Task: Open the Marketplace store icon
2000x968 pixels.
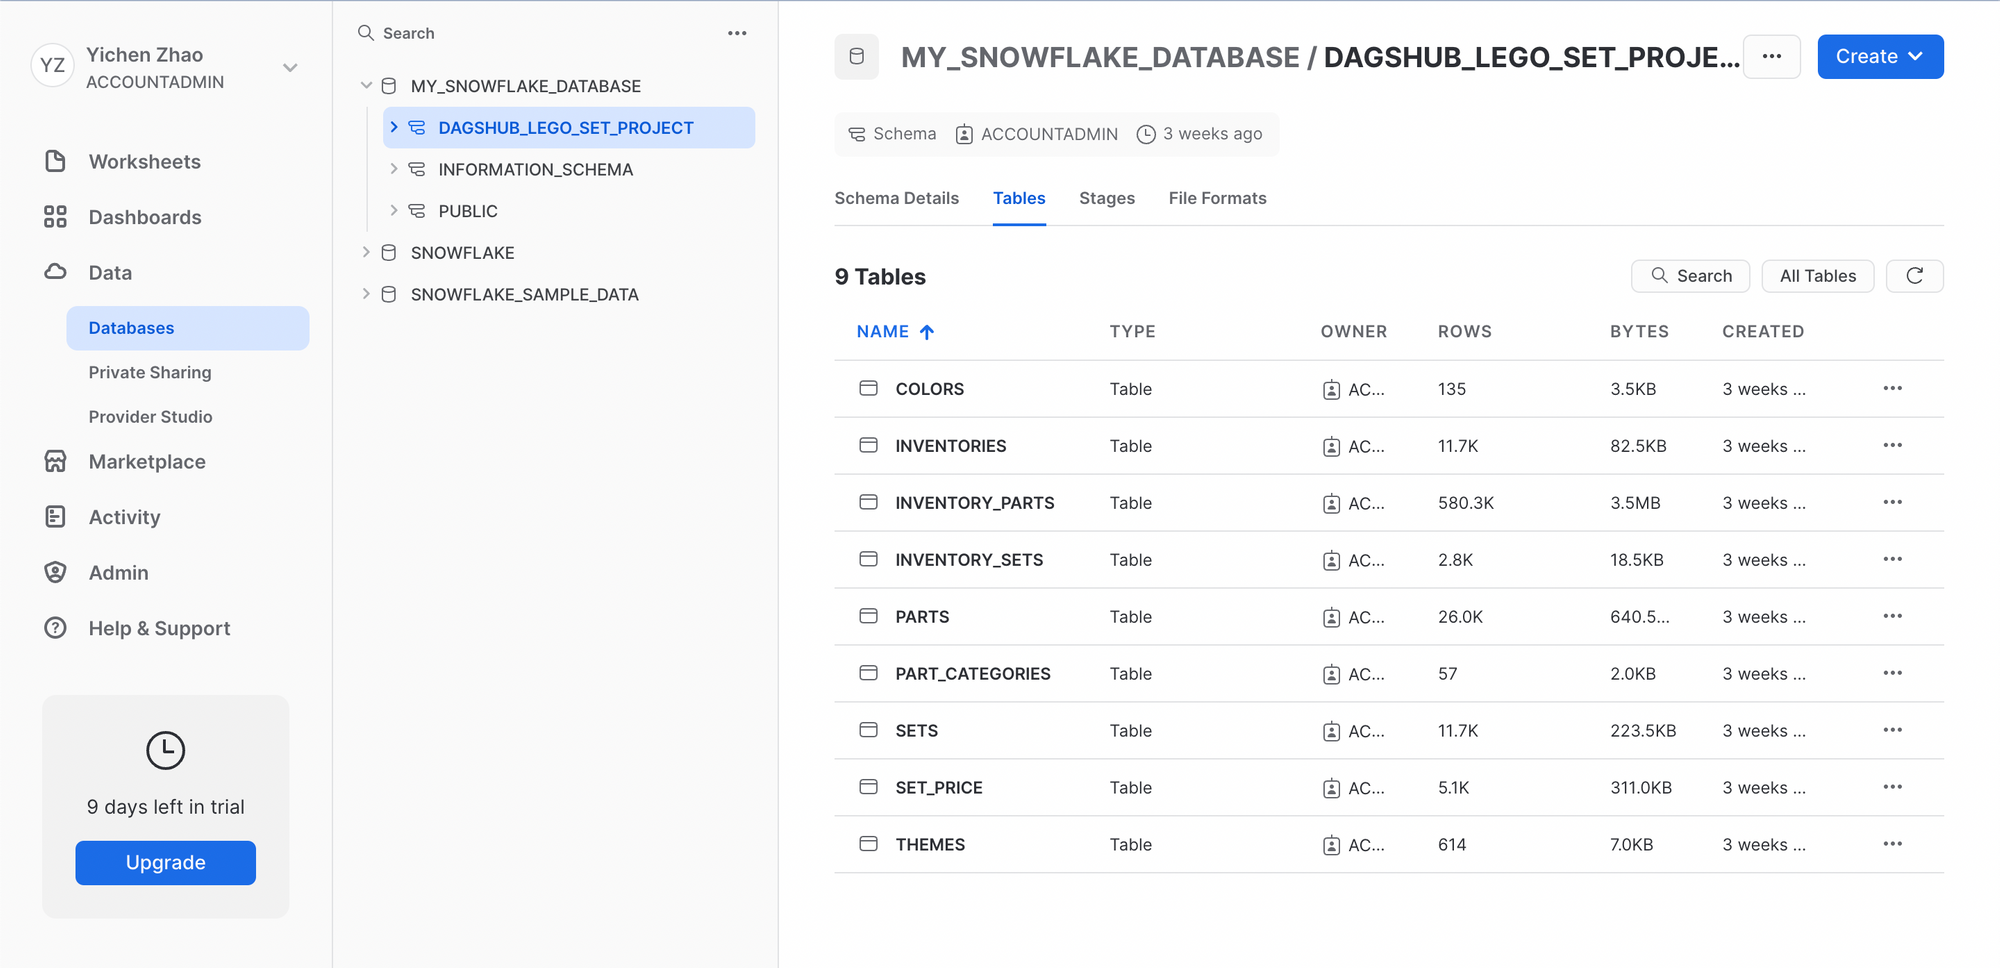Action: pyautogui.click(x=55, y=461)
